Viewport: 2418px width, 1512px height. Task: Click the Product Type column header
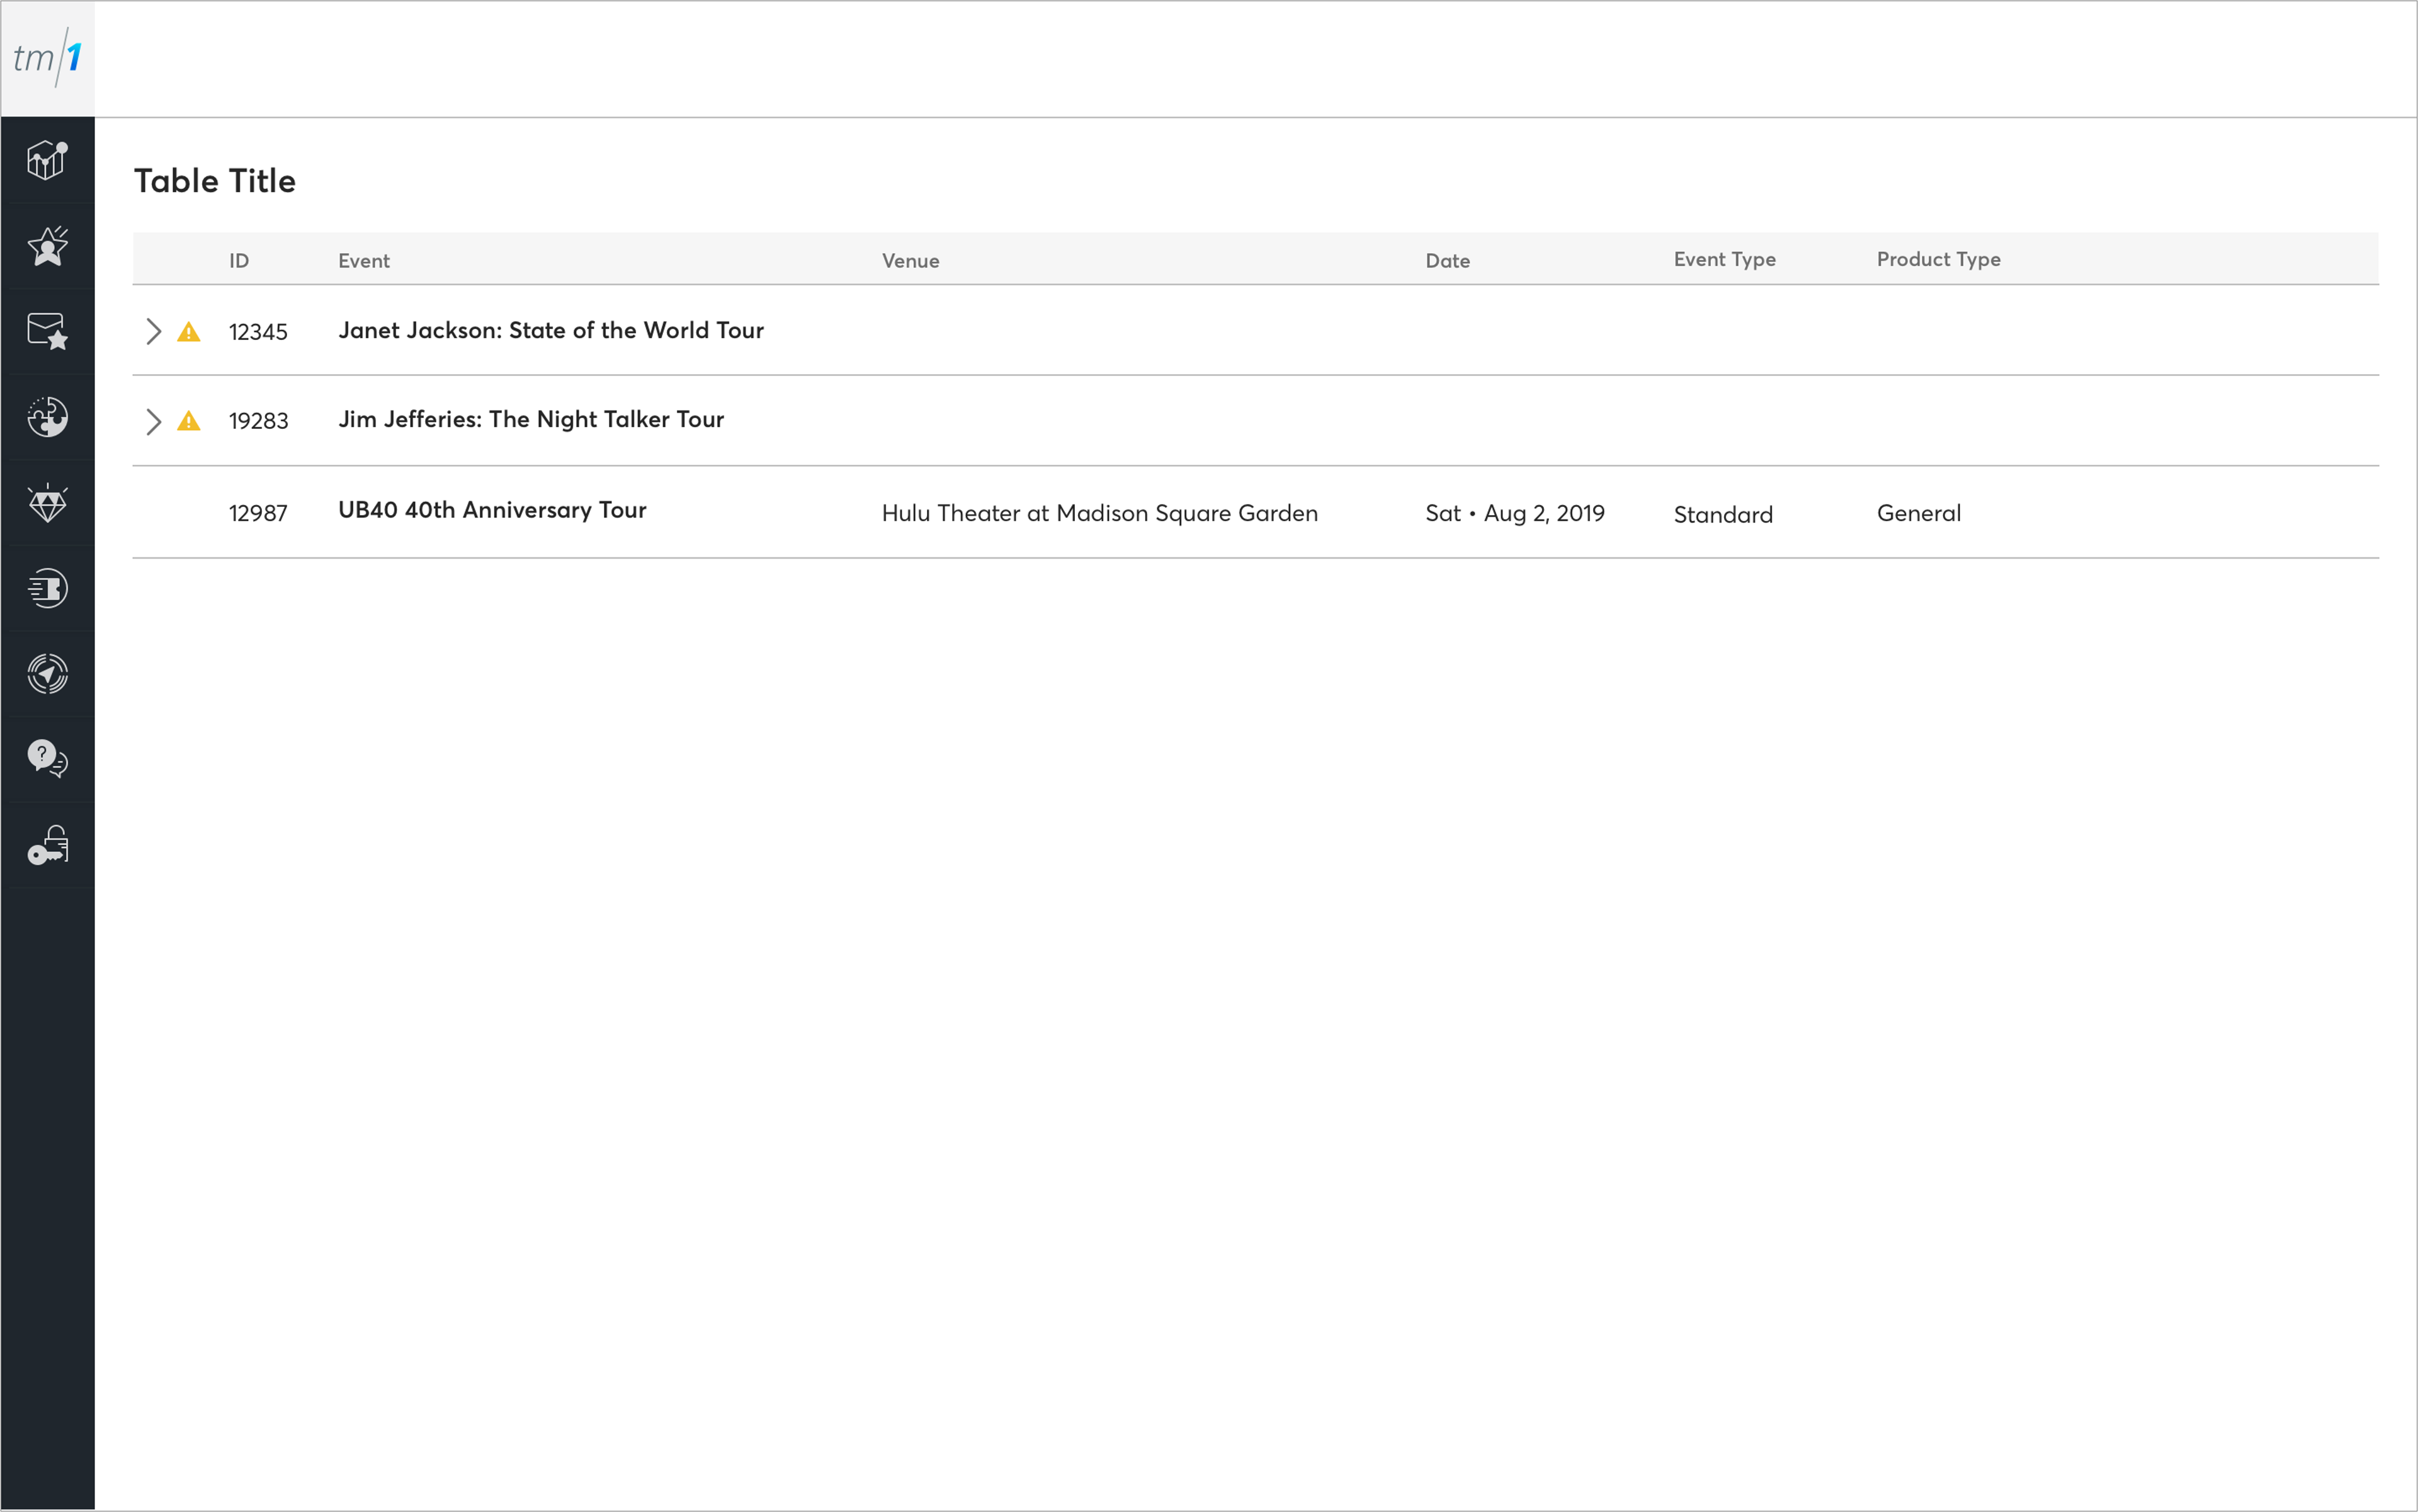coord(1938,260)
